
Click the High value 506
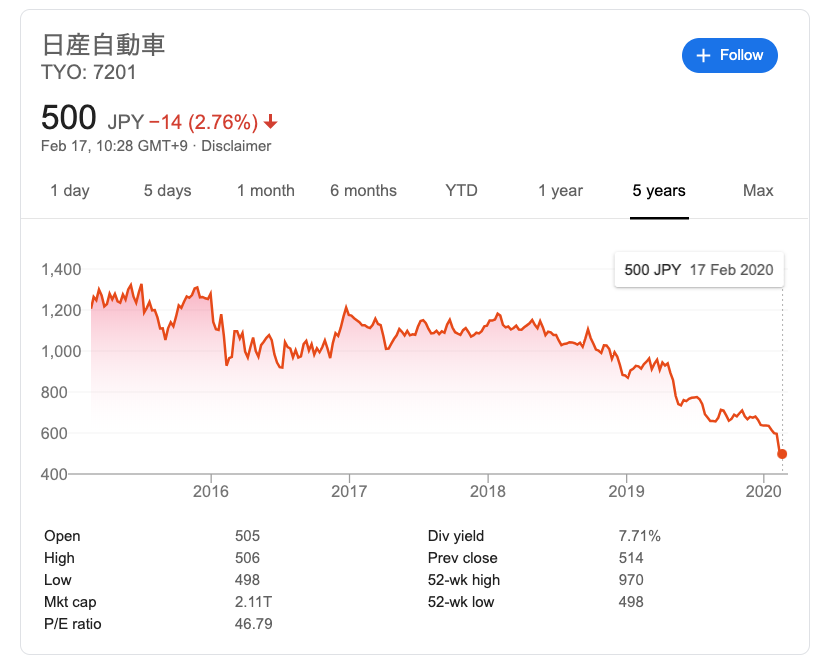pyautogui.click(x=248, y=558)
